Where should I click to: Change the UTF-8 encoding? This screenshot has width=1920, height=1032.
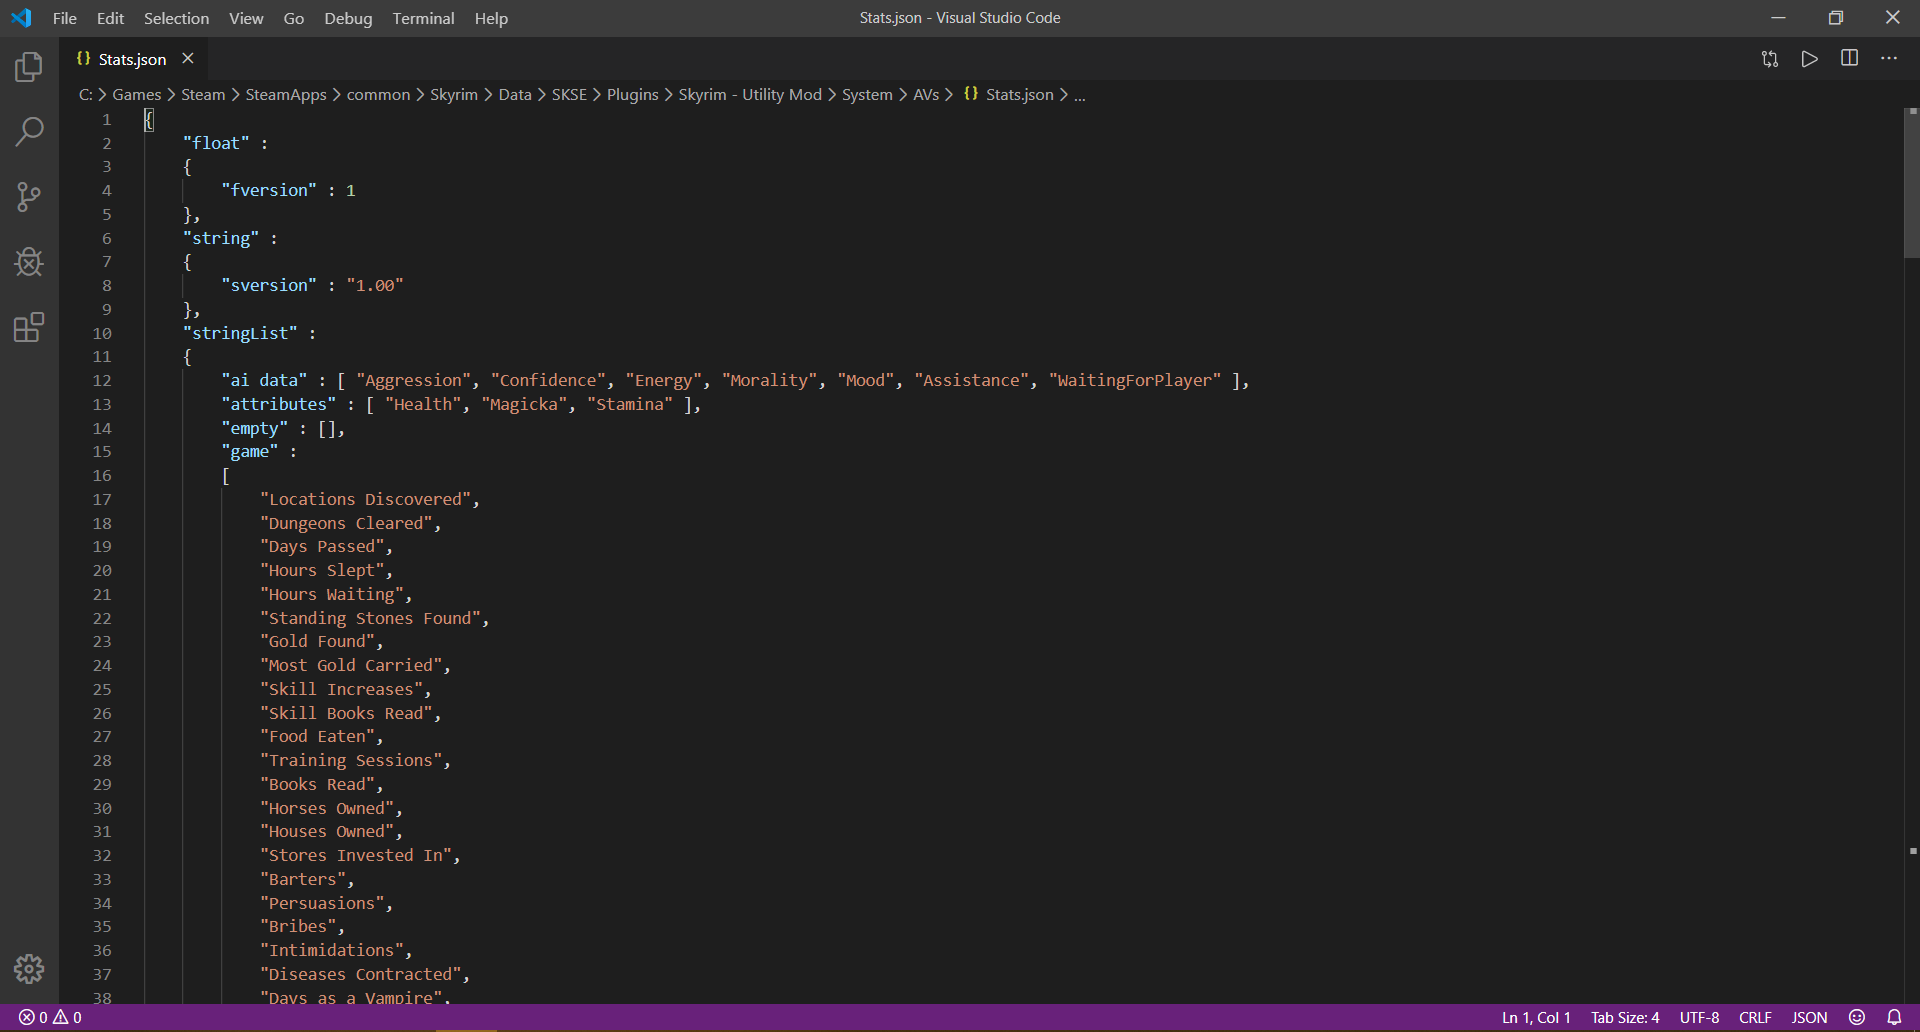(x=1699, y=1018)
